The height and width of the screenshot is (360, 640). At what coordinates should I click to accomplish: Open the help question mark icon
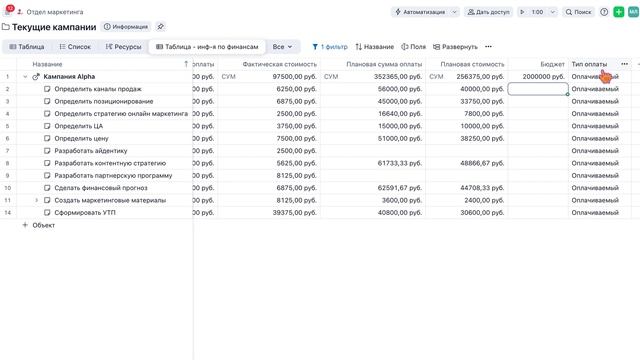click(x=604, y=12)
